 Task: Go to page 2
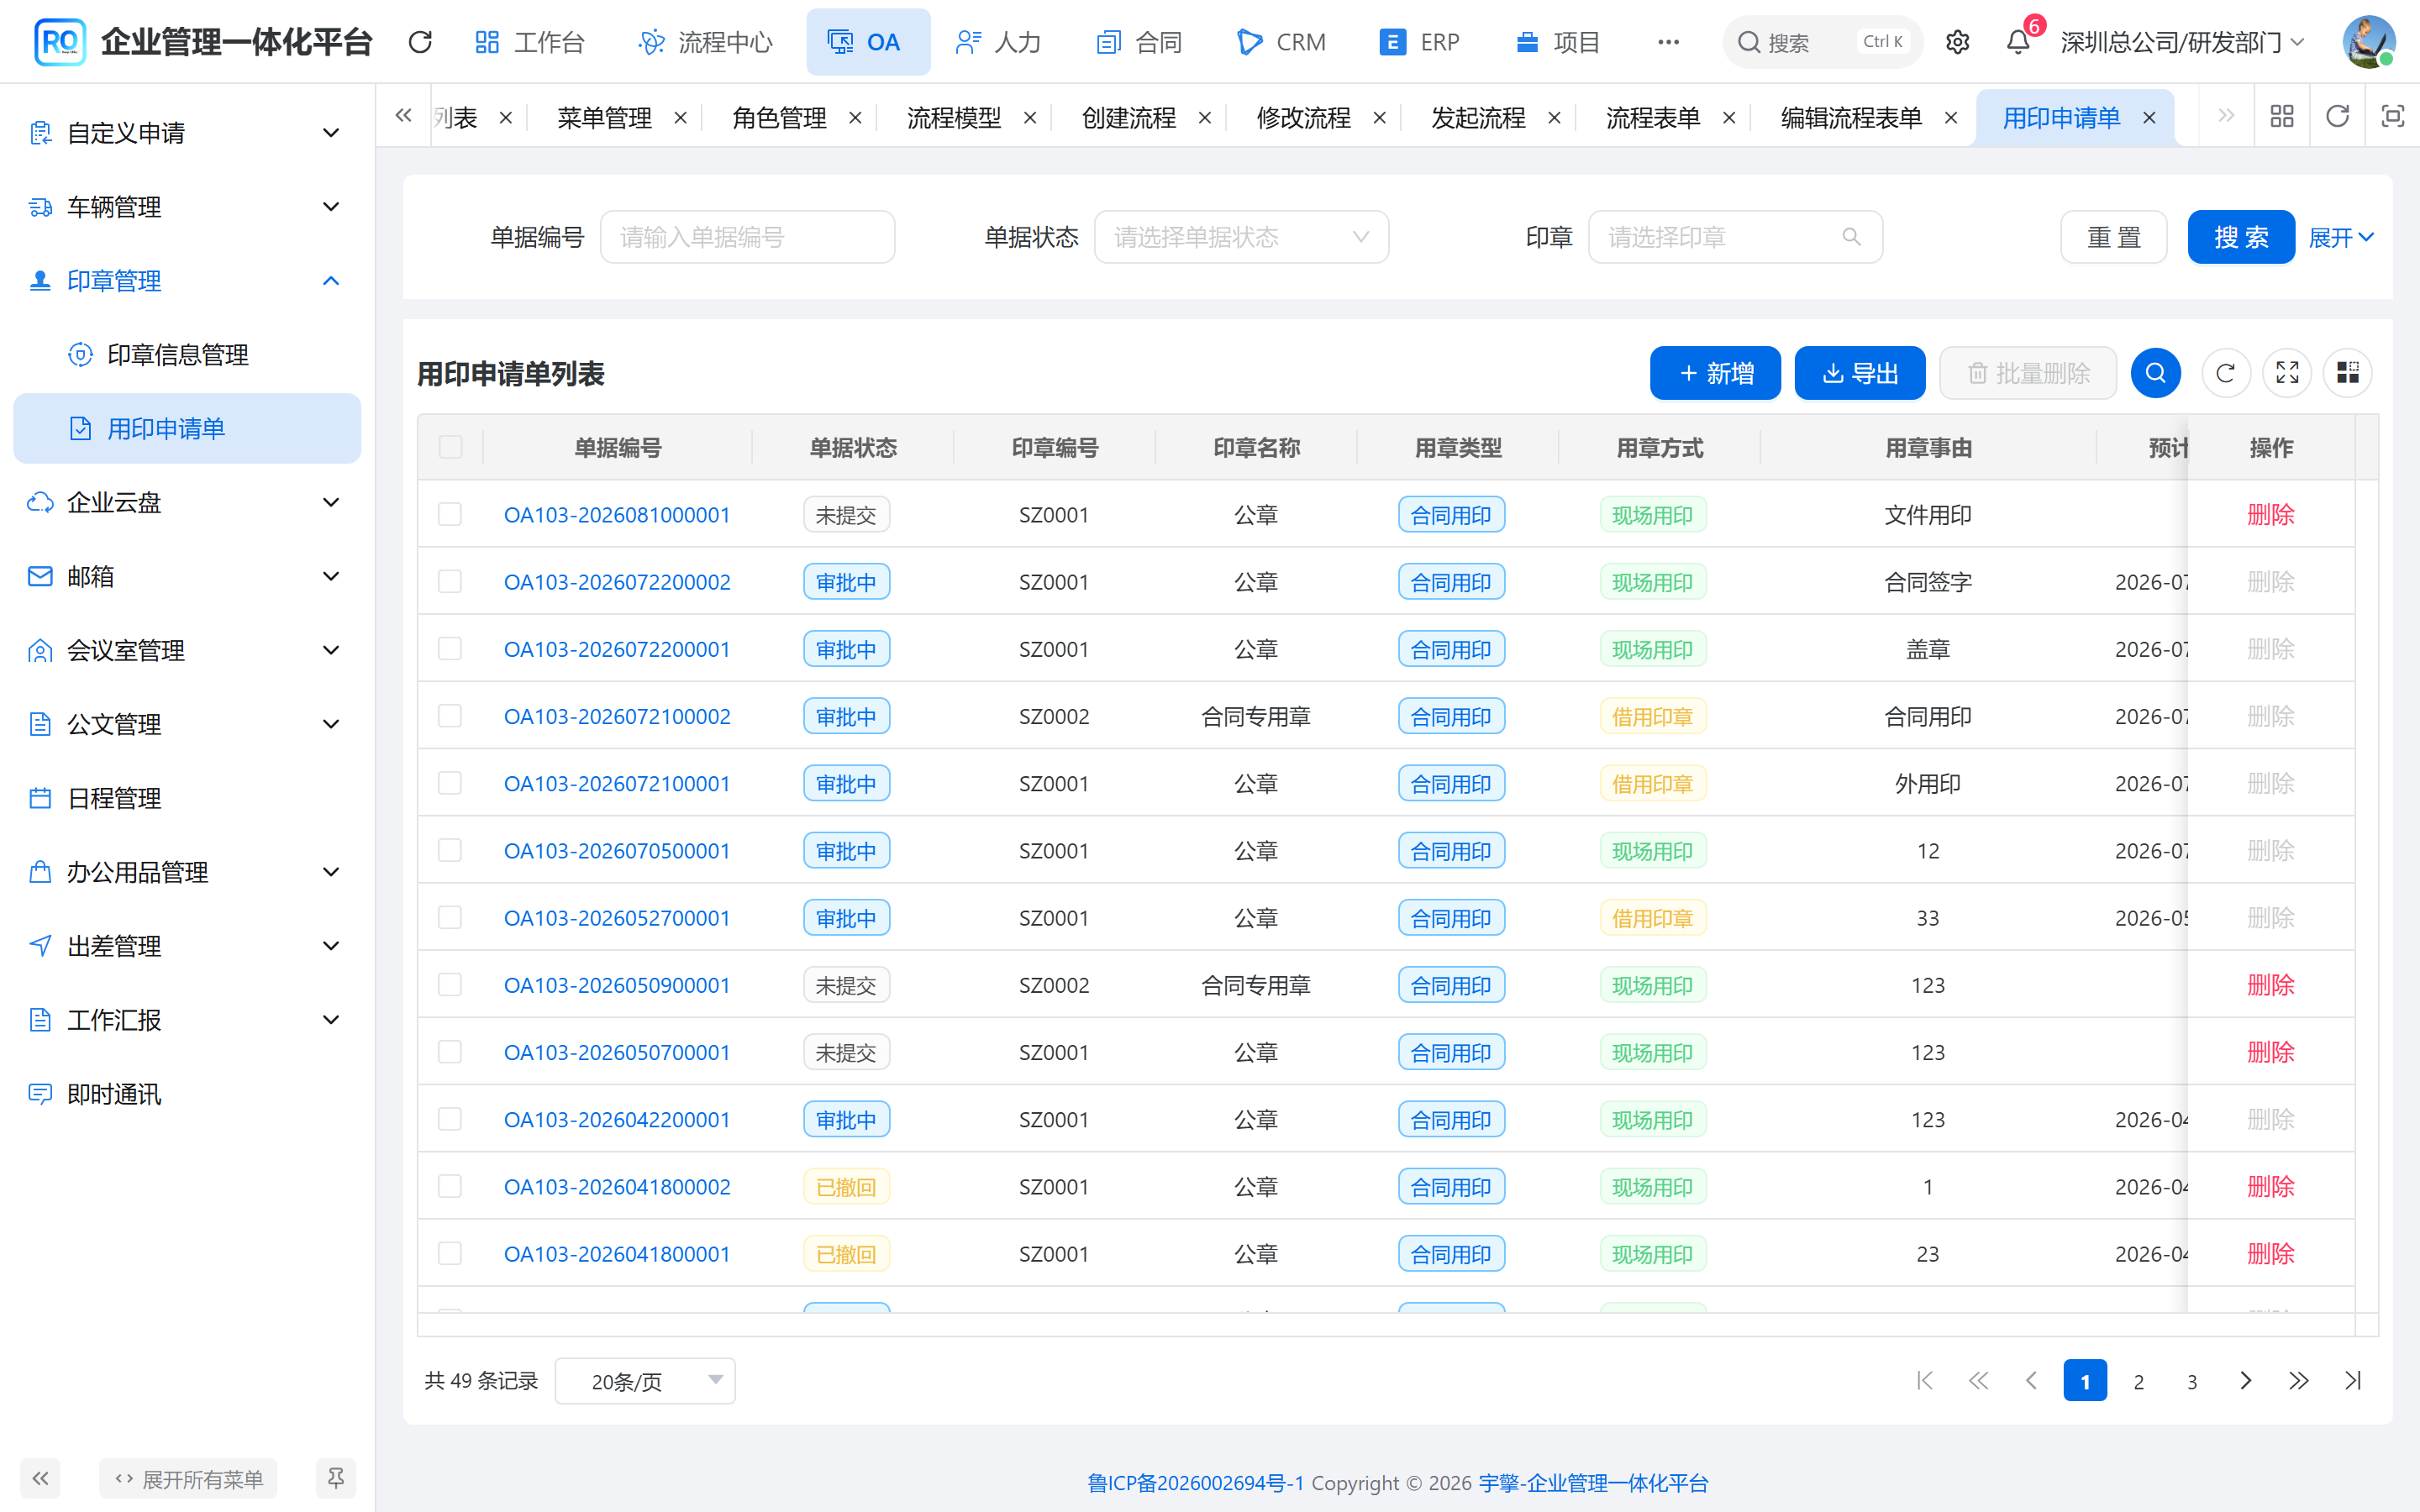click(x=2138, y=1381)
